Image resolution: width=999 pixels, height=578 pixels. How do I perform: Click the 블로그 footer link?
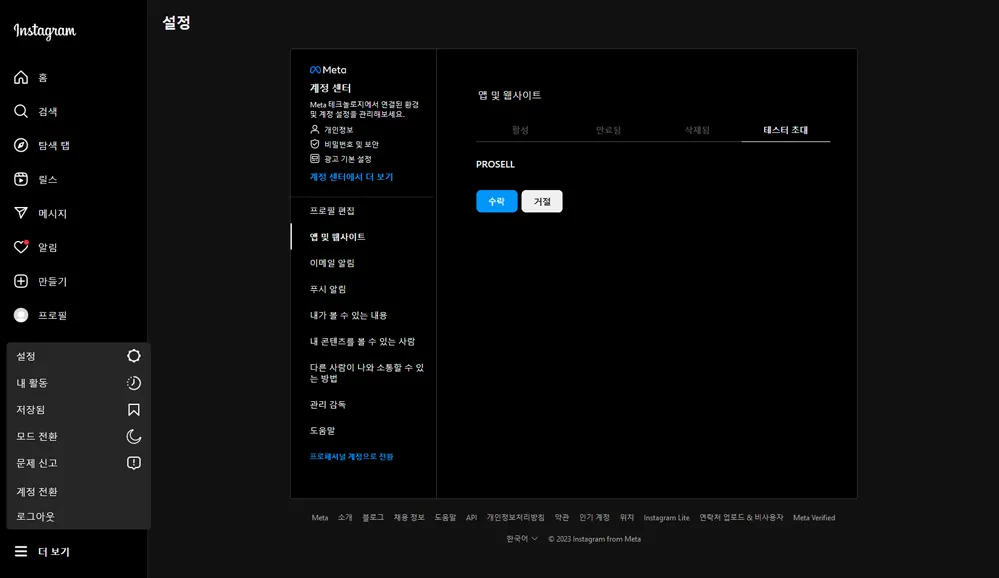(373, 517)
